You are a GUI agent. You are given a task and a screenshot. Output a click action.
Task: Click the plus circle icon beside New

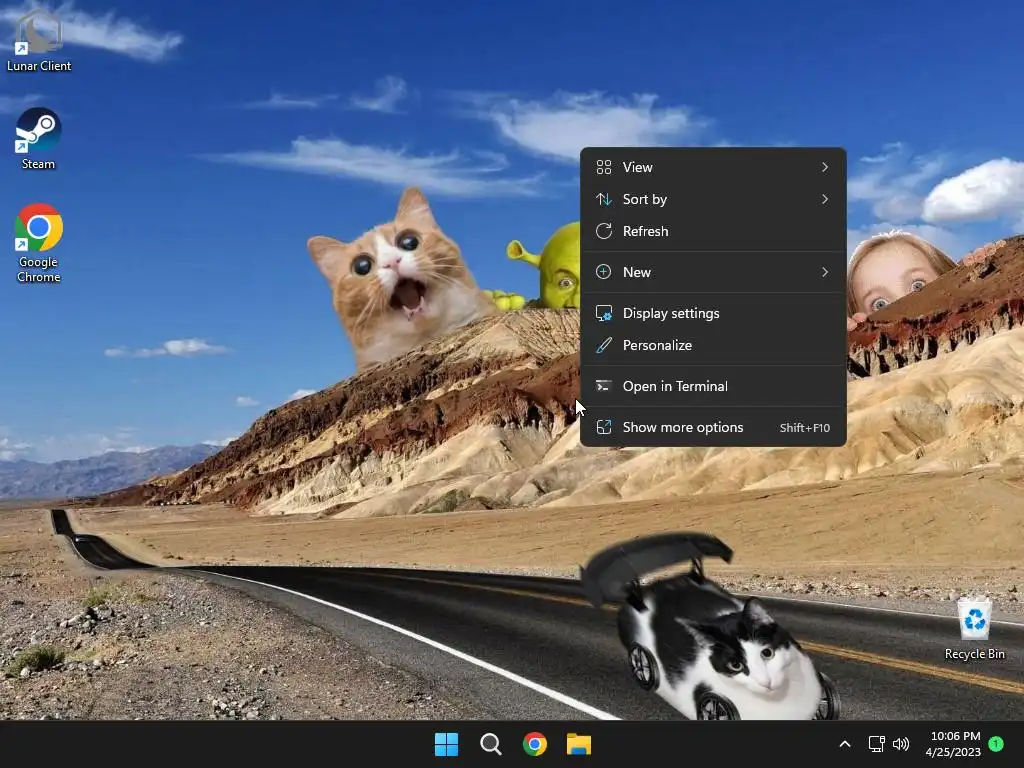(x=604, y=272)
